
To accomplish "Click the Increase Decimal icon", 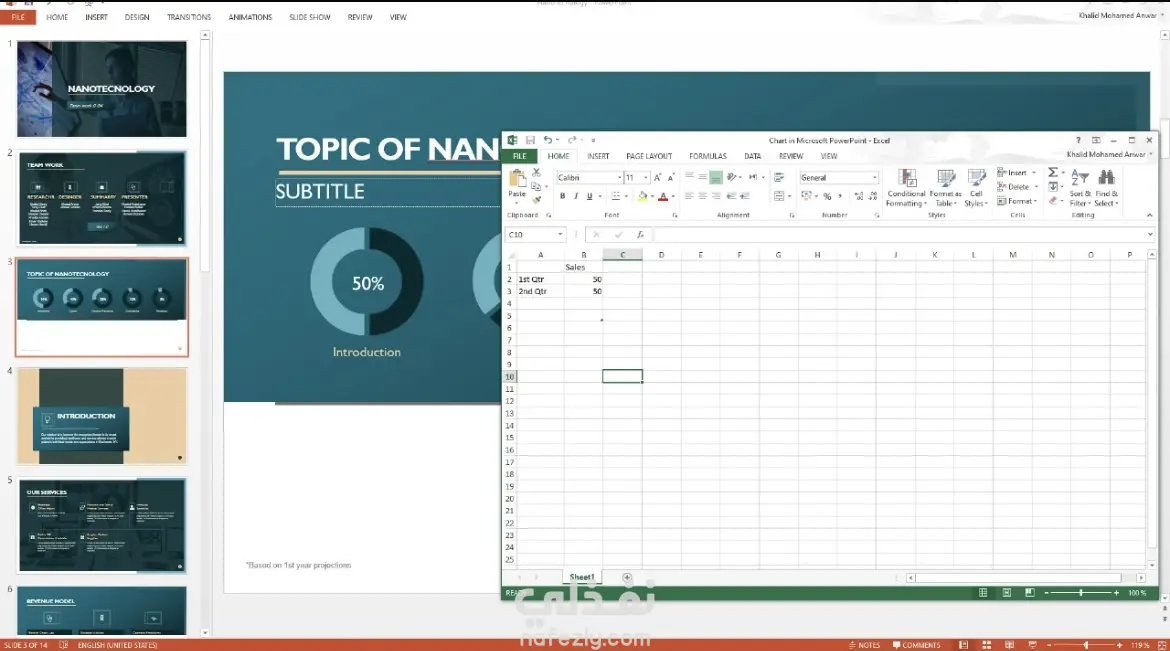I will click(859, 196).
